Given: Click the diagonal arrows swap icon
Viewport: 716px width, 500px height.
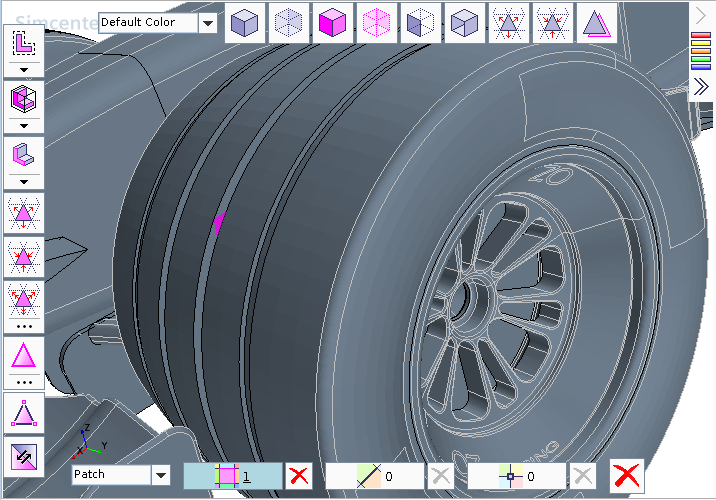Looking at the screenshot, I should [x=23, y=456].
